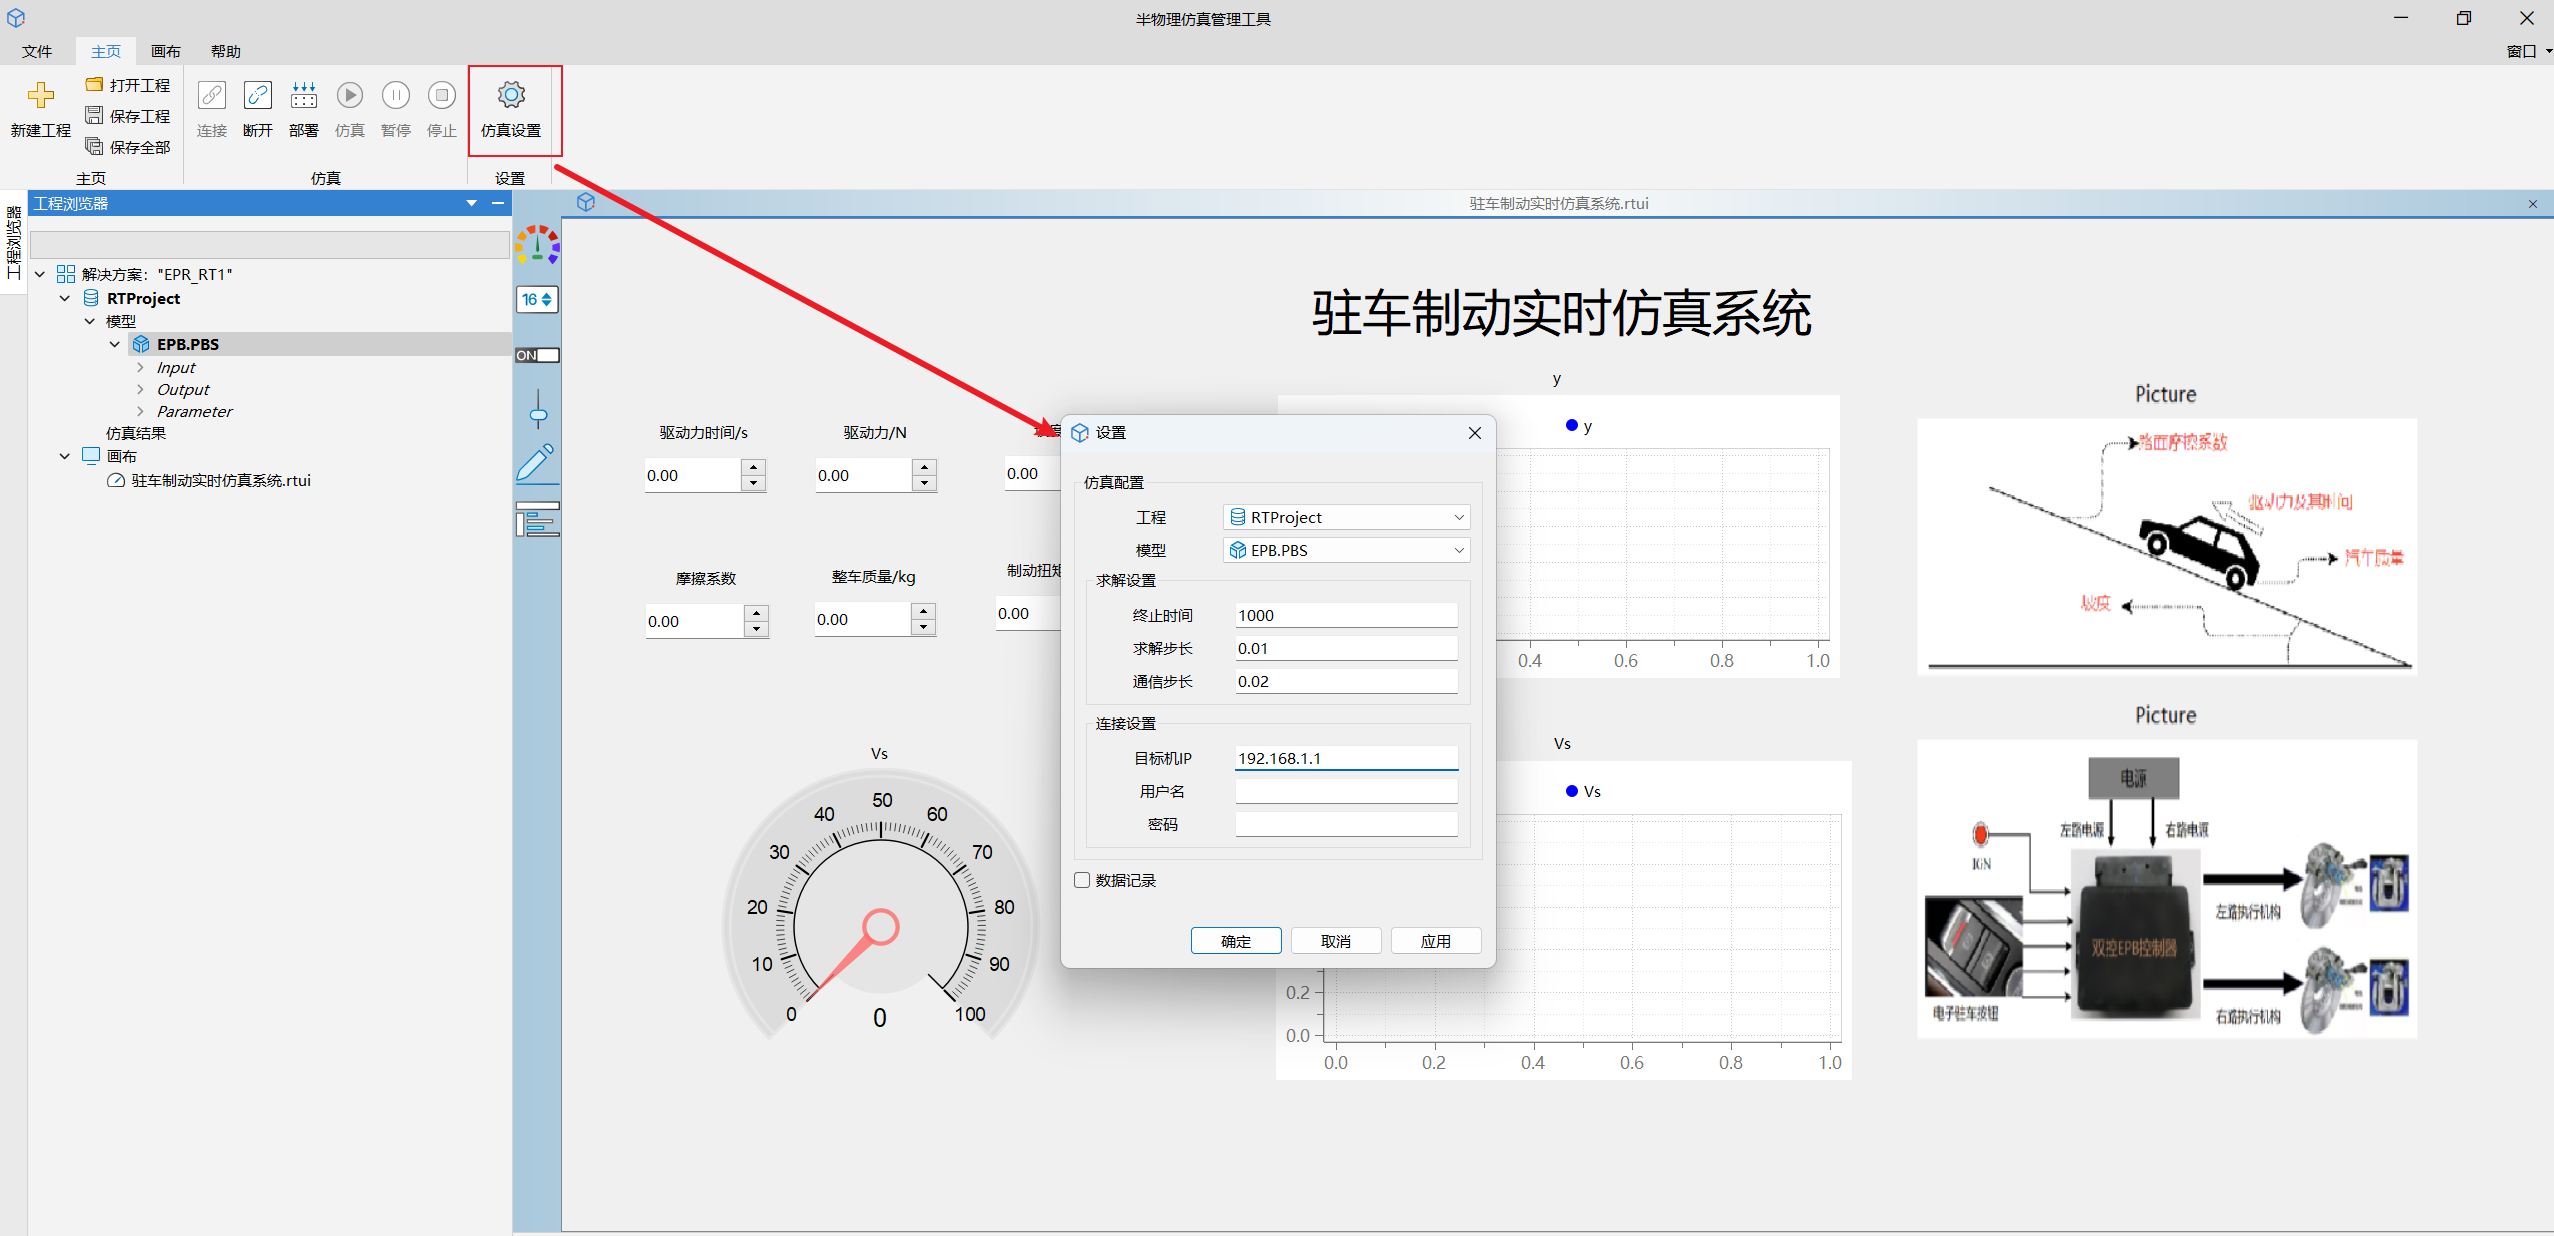Click the 保存工程 save icon

(94, 116)
